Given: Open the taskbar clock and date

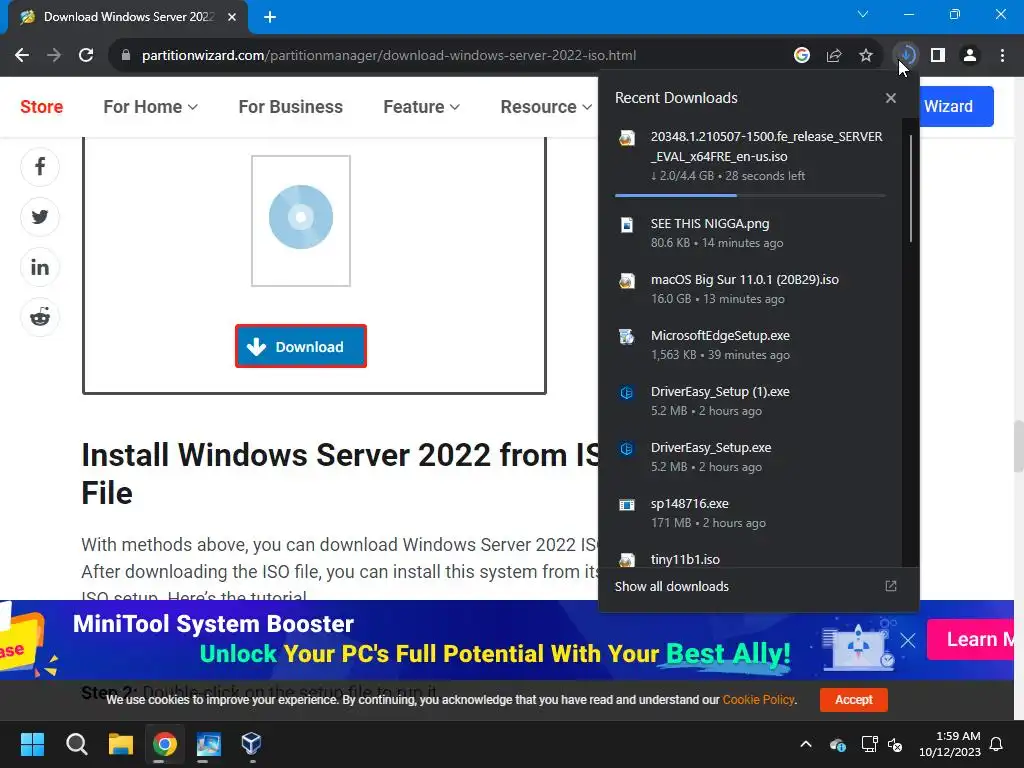Looking at the screenshot, I should click(x=950, y=744).
